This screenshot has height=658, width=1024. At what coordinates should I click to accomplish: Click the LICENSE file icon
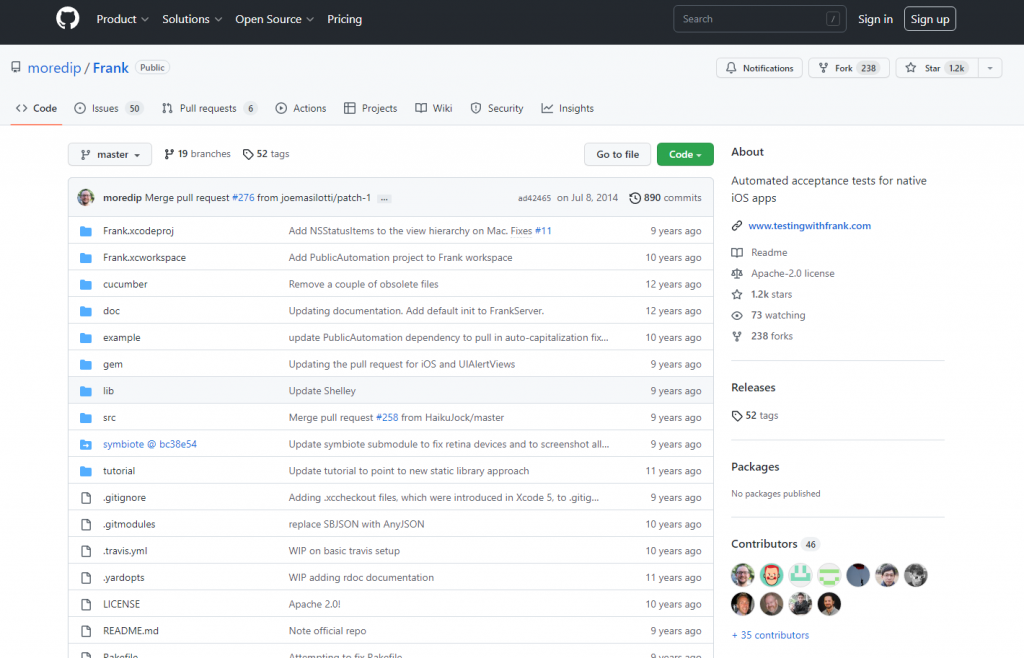(86, 604)
